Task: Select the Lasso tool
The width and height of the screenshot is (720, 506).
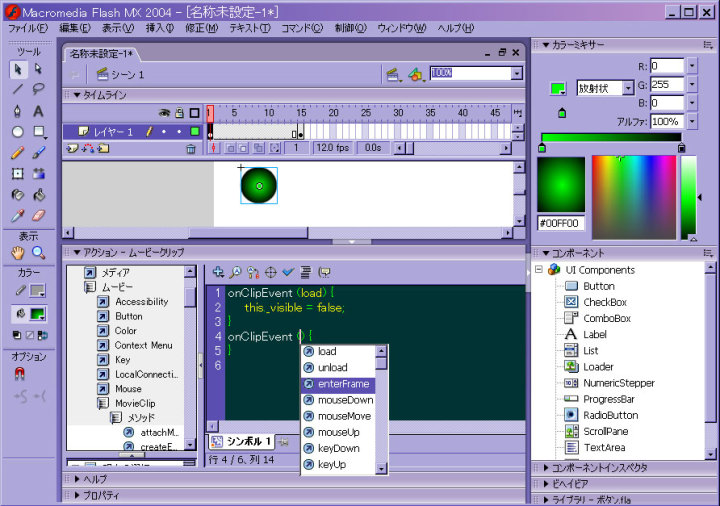Action: (x=39, y=89)
